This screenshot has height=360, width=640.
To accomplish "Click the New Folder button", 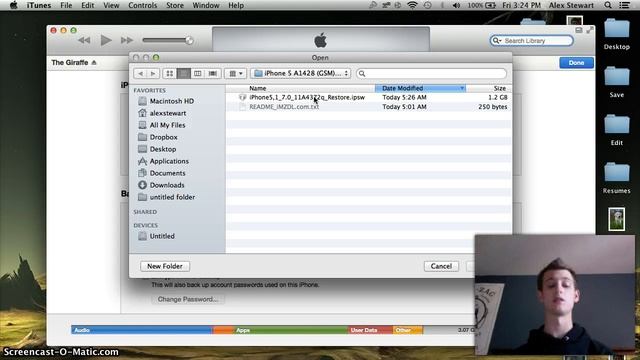I will pyautogui.click(x=165, y=266).
